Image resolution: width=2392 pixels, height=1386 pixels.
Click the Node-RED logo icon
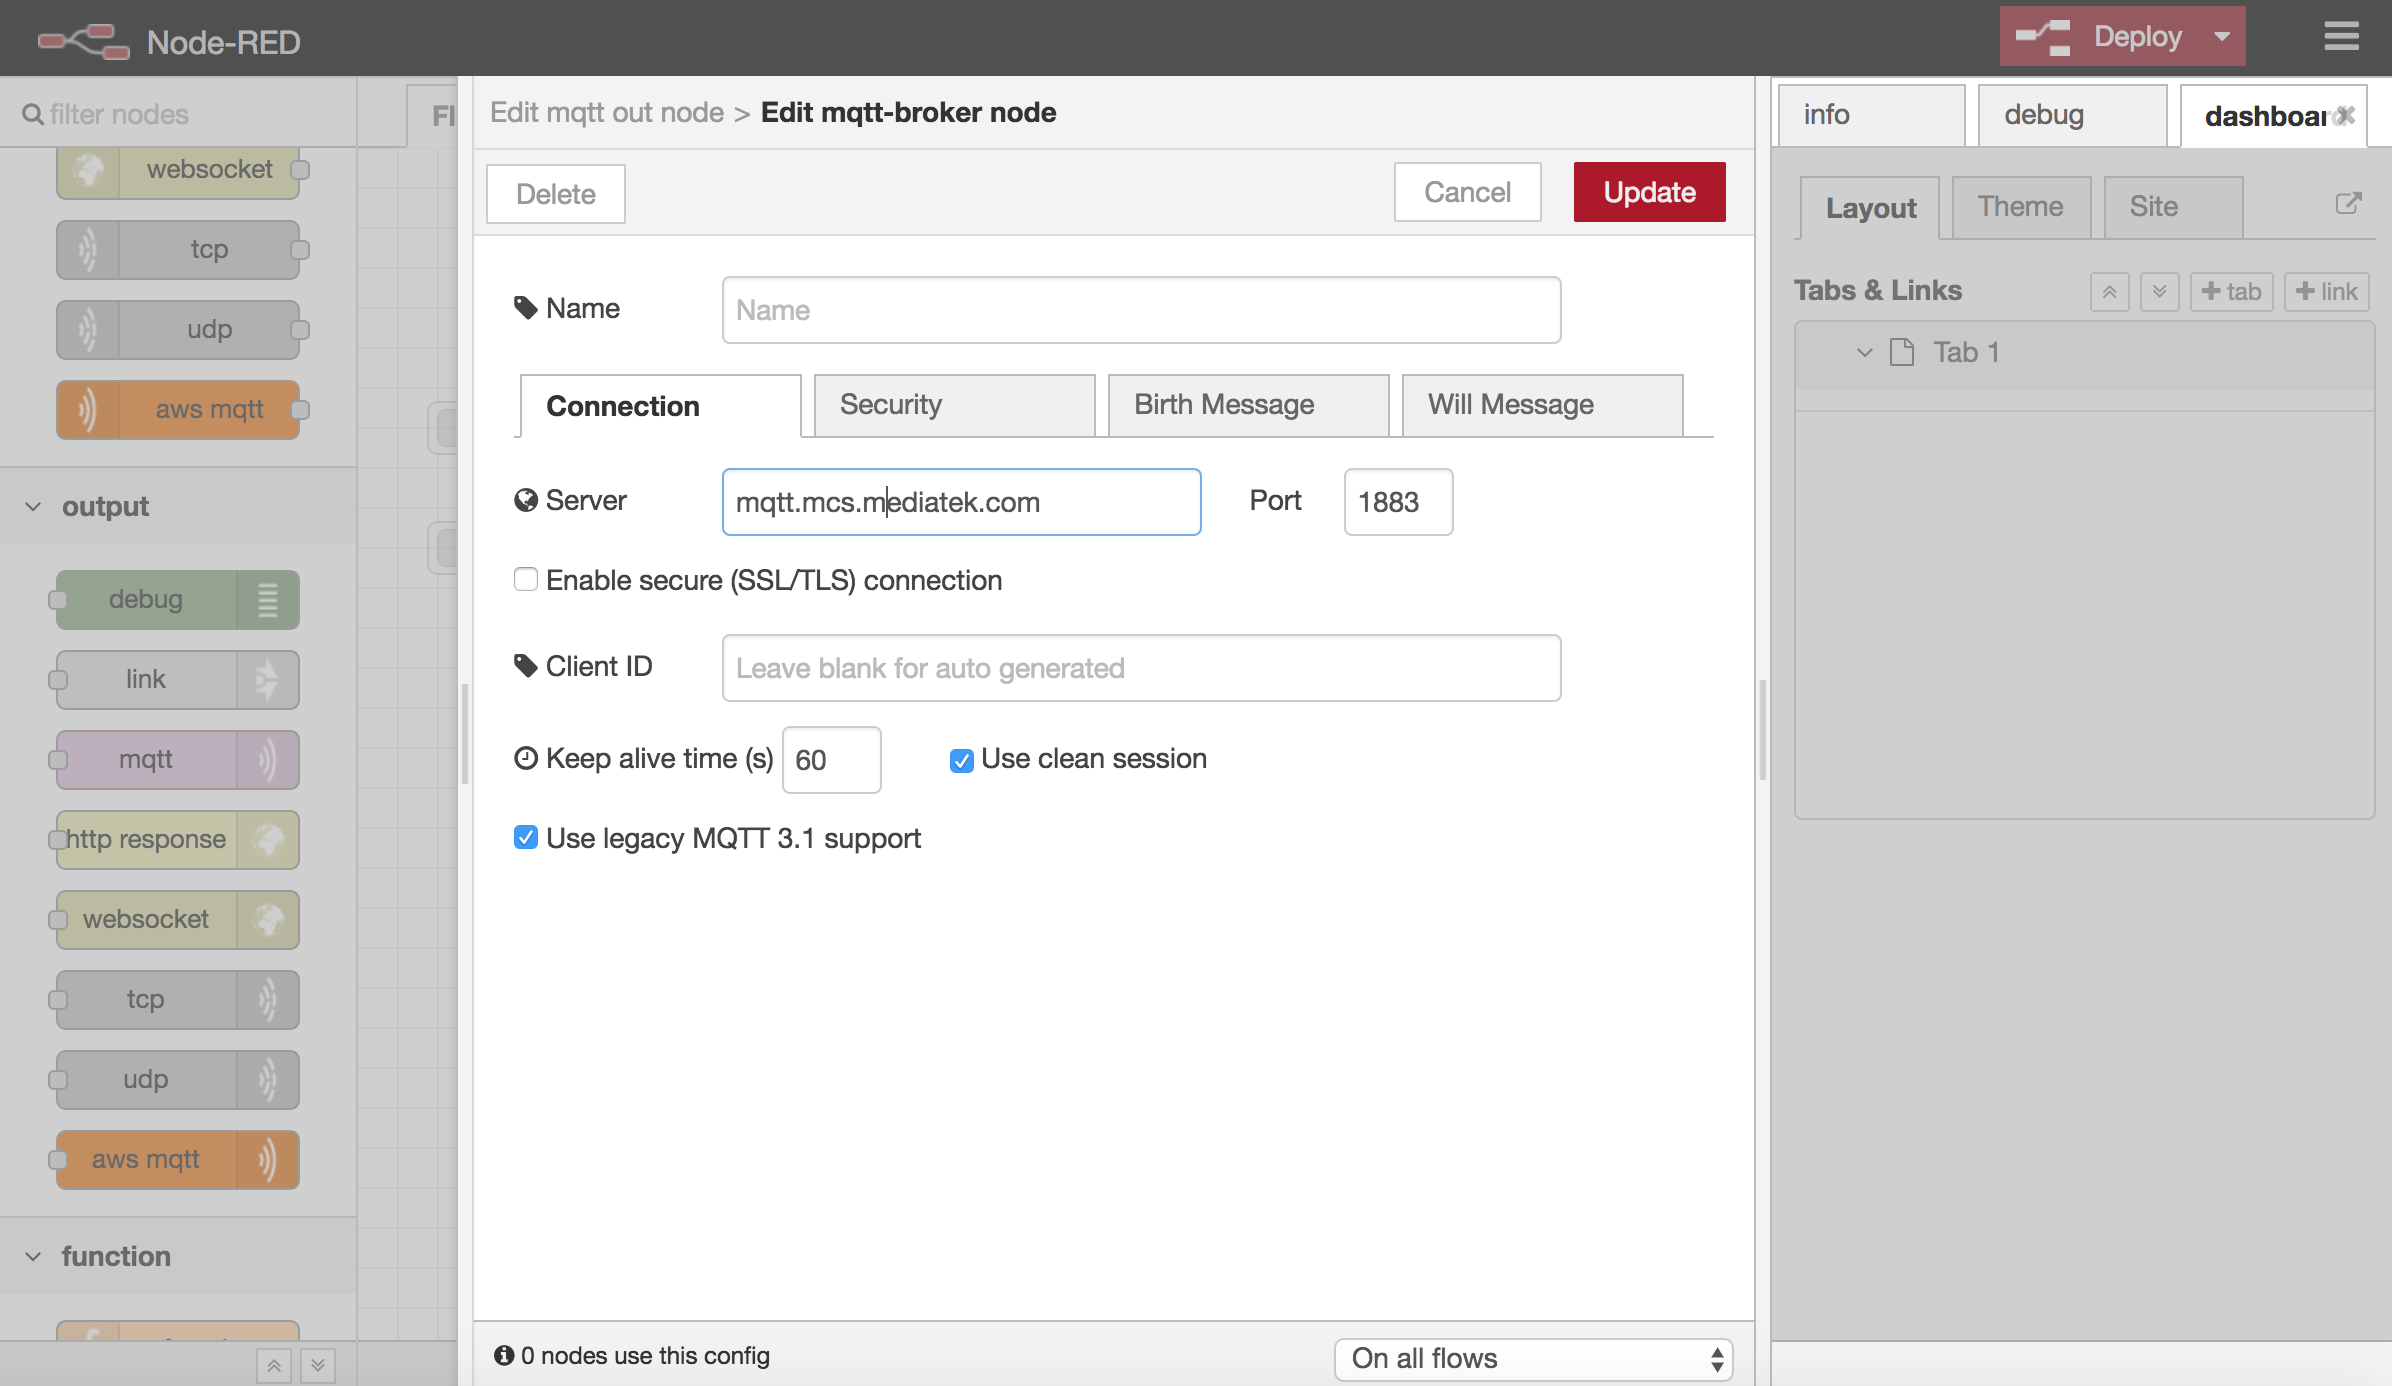[x=84, y=41]
